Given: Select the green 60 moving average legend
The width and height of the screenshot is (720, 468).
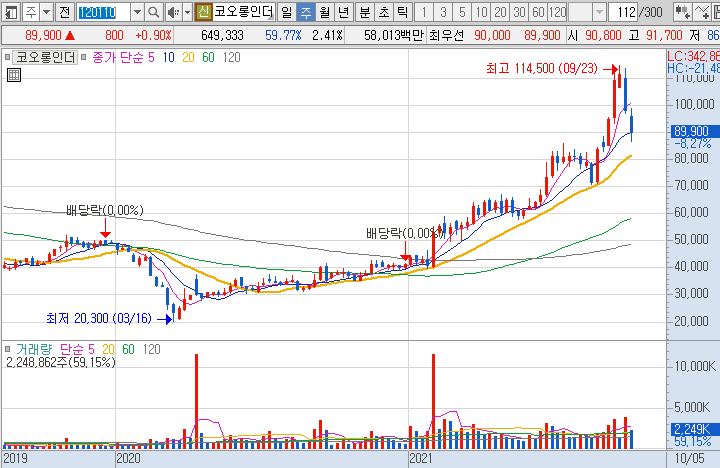Looking at the screenshot, I should 208,57.
